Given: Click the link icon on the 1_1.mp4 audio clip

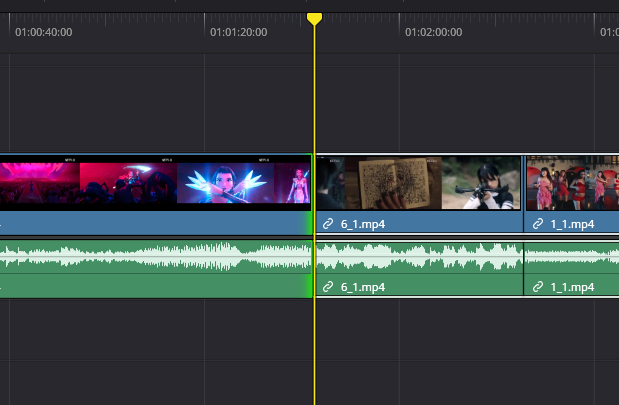Looking at the screenshot, I should (x=538, y=287).
